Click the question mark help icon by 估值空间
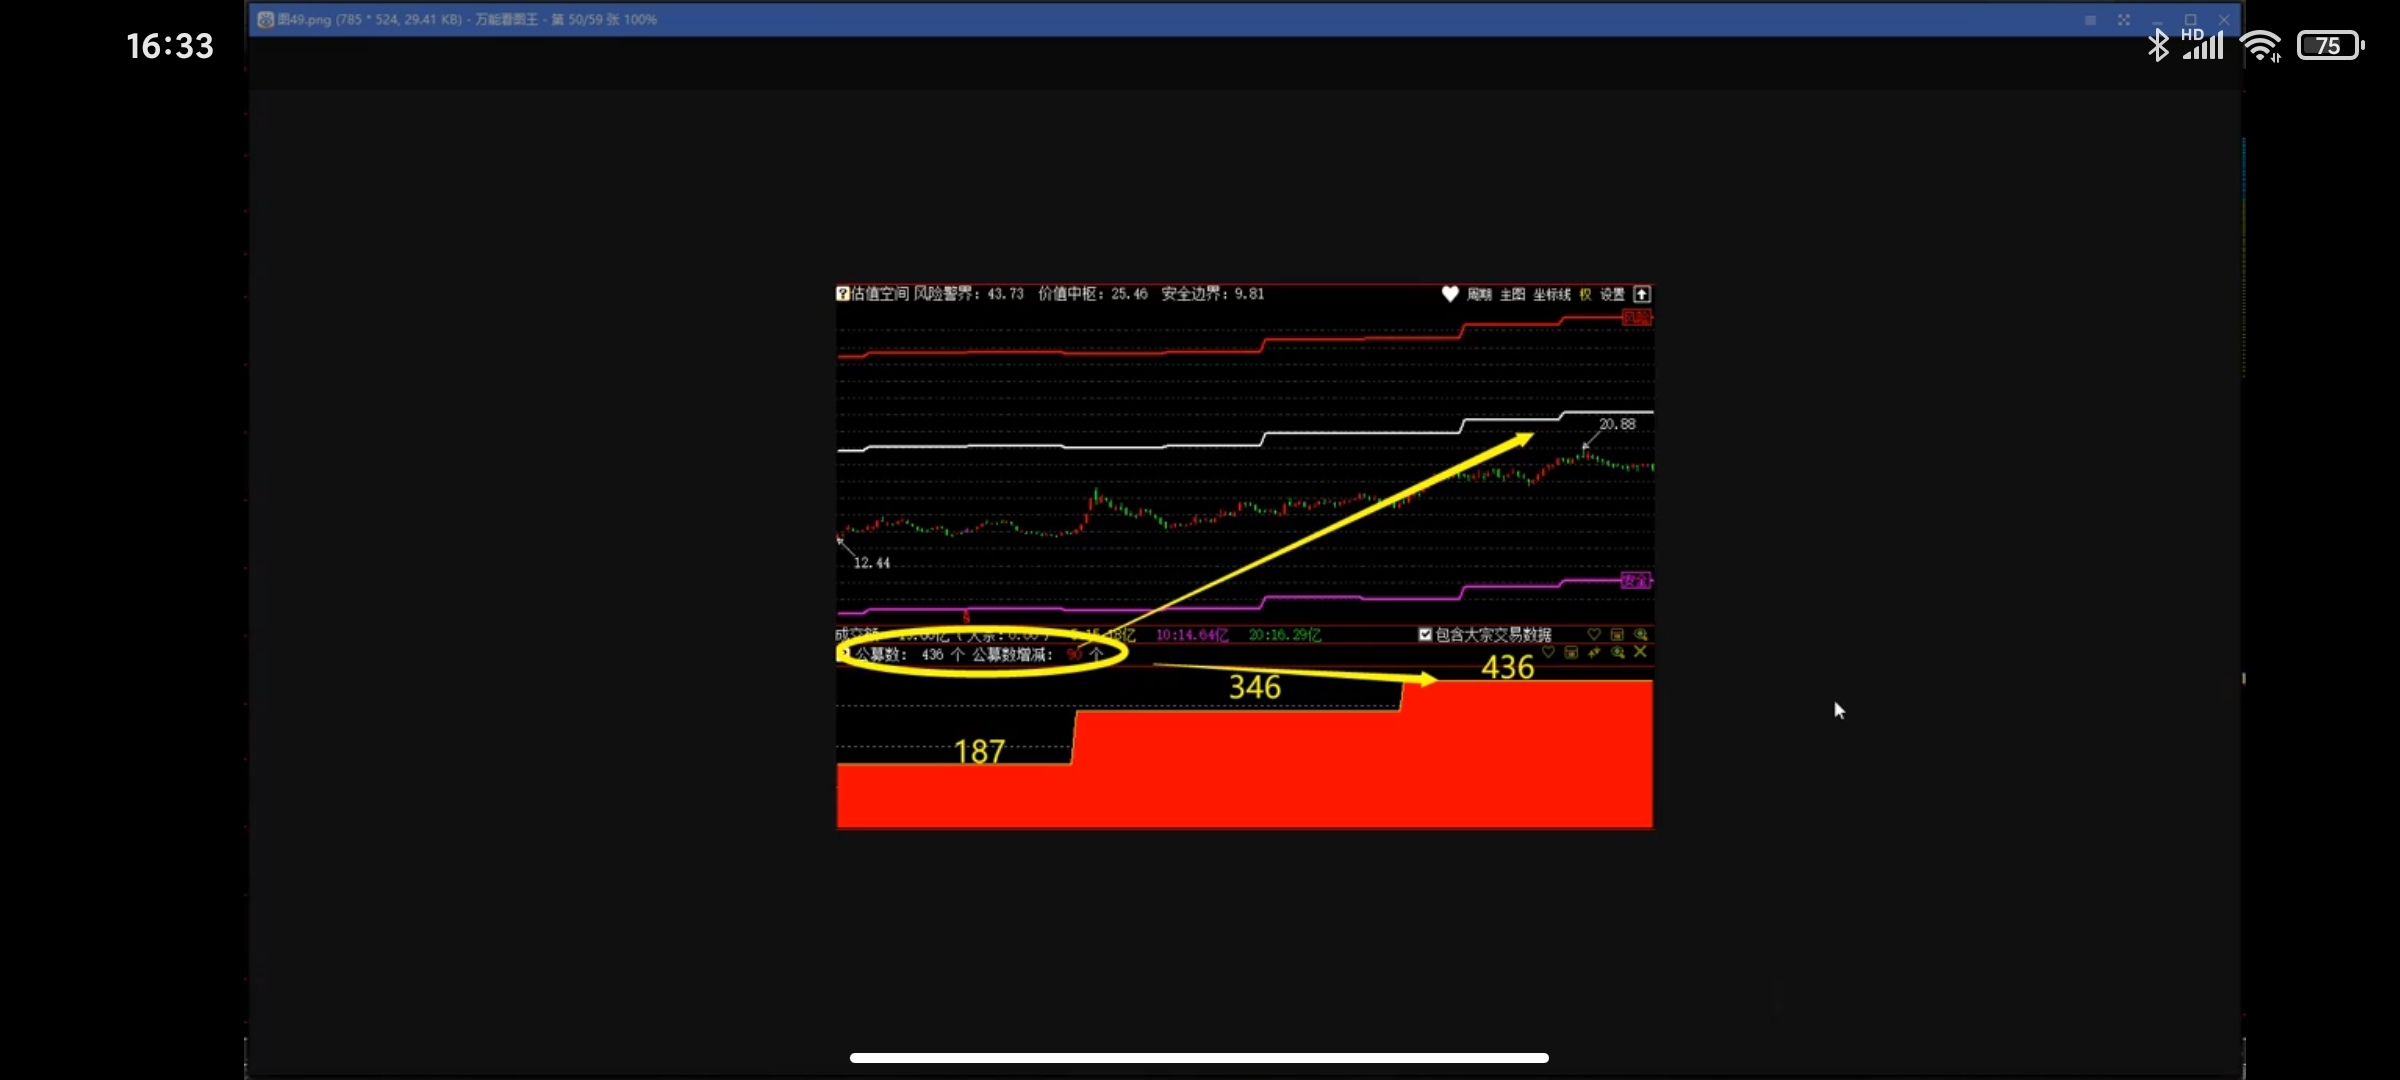Screen dimensions: 2400x1080 pos(843,293)
